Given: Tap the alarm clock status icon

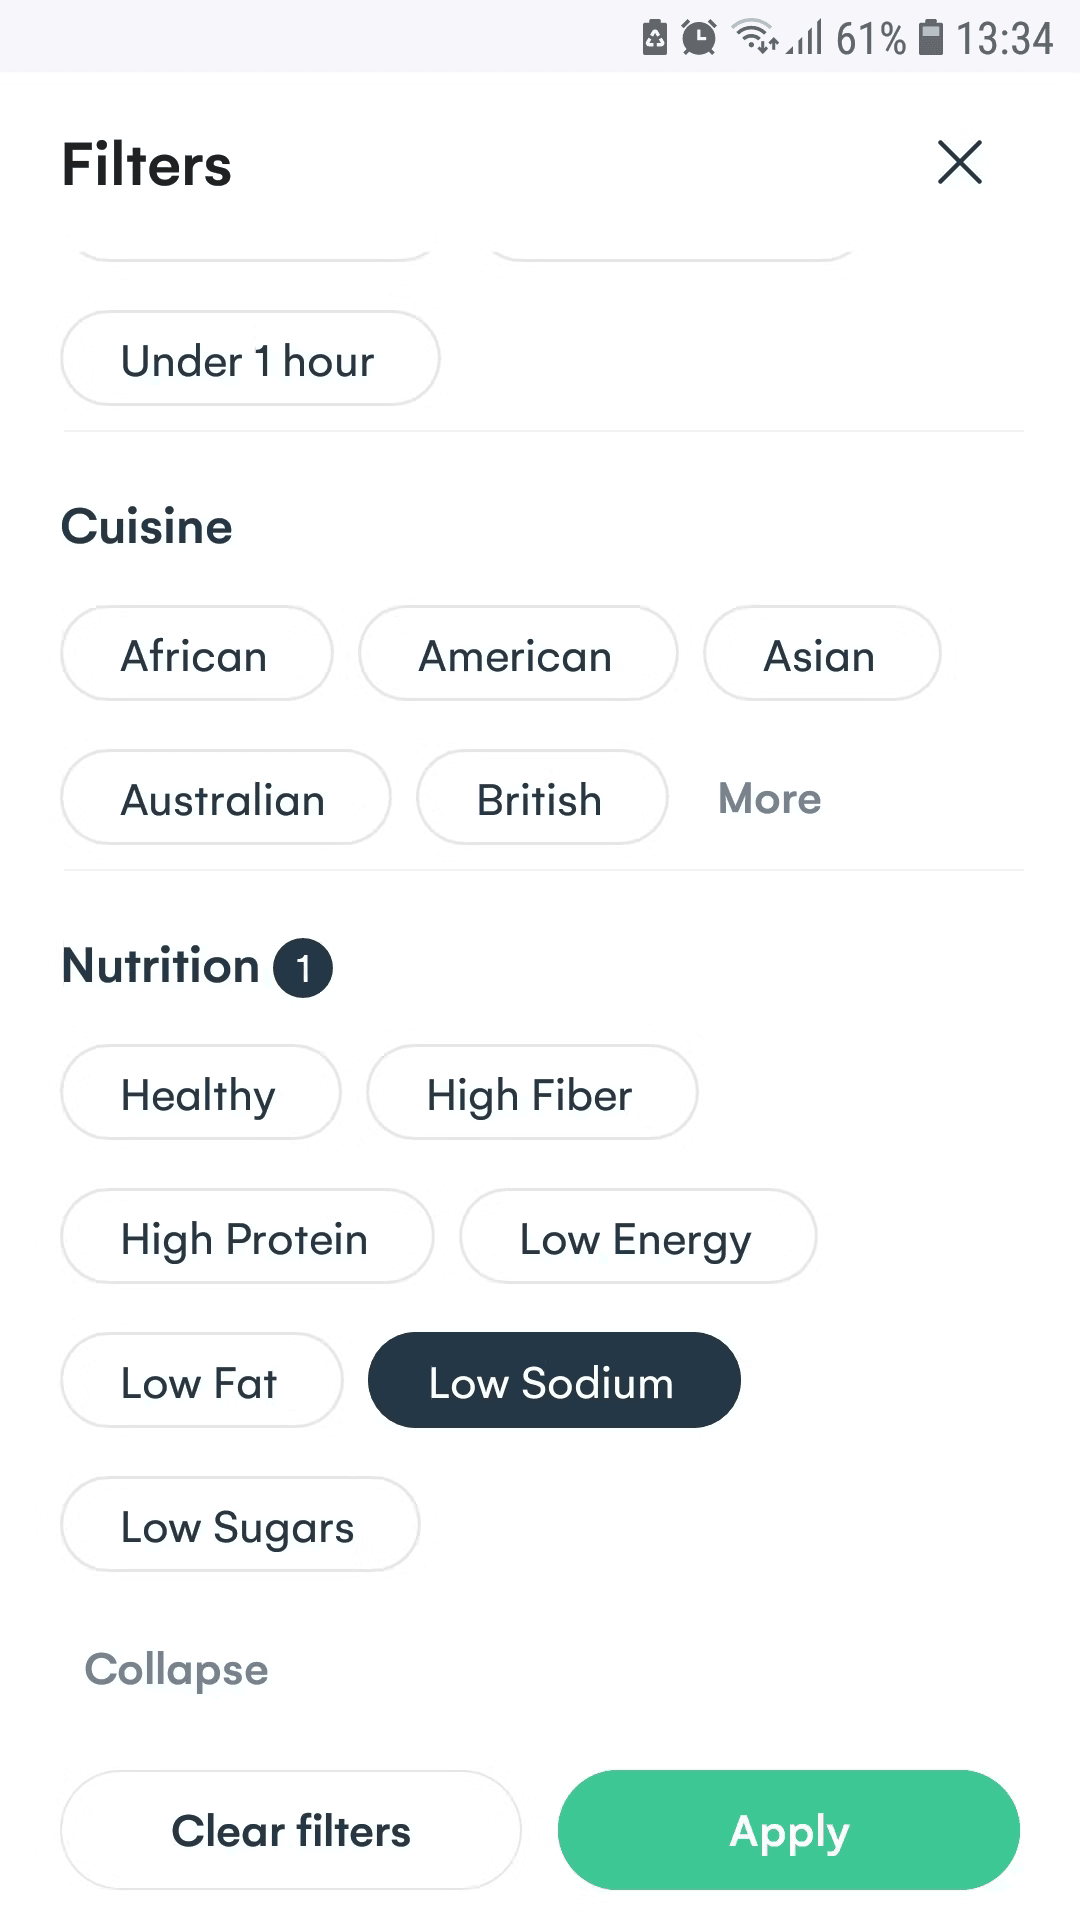Looking at the screenshot, I should (698, 38).
